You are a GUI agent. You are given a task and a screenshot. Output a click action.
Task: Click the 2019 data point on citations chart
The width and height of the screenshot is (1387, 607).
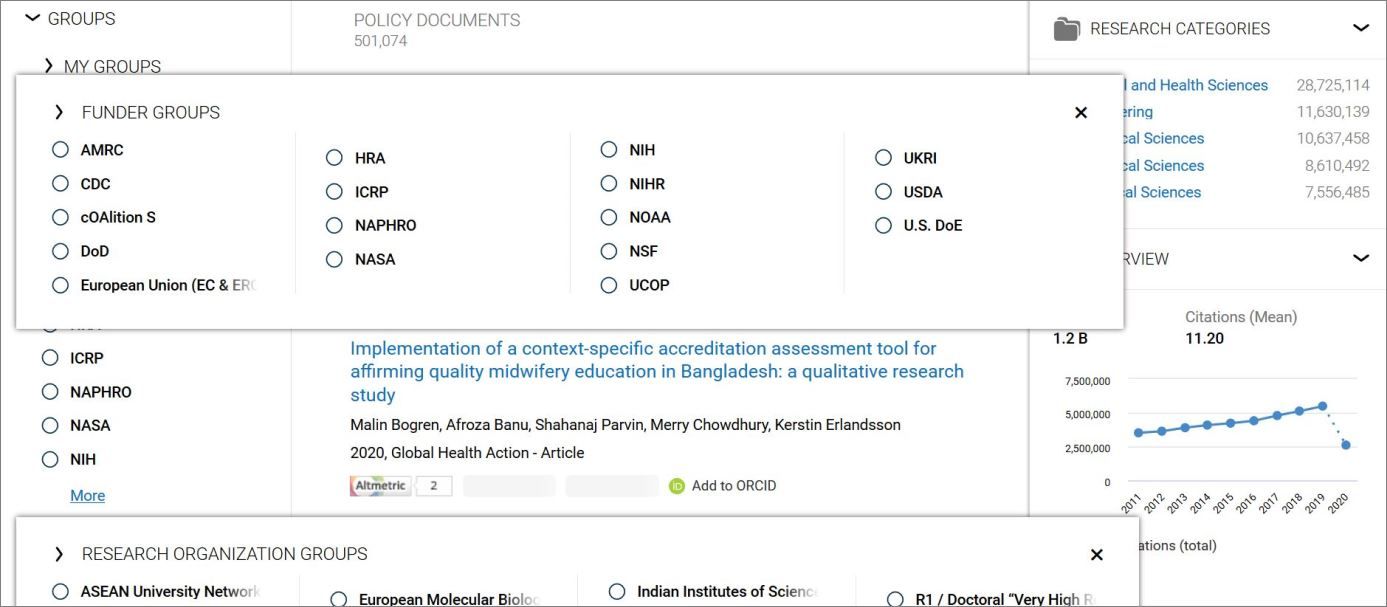(x=1322, y=406)
